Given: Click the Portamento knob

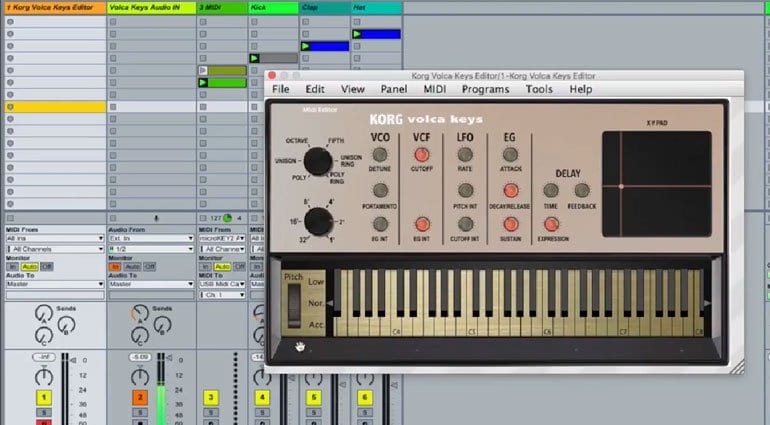Looking at the screenshot, I should 380,190.
